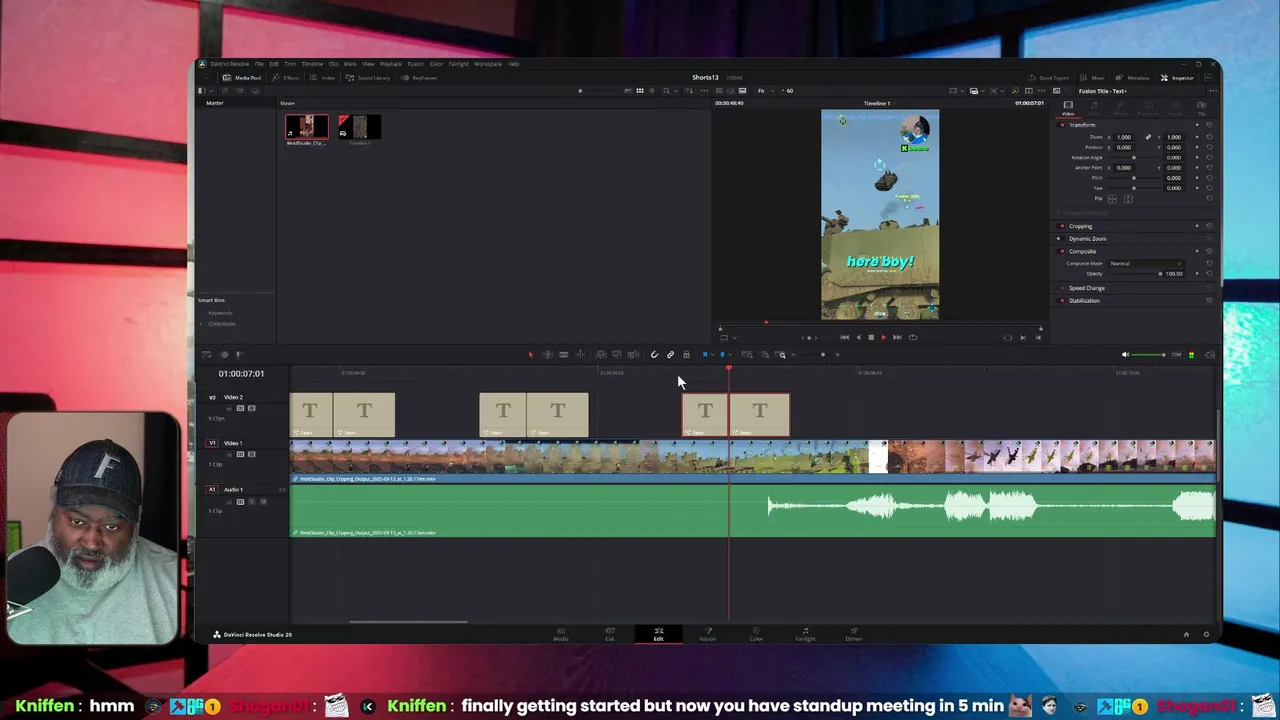
Task: Open the Workspace menu
Action: pos(488,64)
